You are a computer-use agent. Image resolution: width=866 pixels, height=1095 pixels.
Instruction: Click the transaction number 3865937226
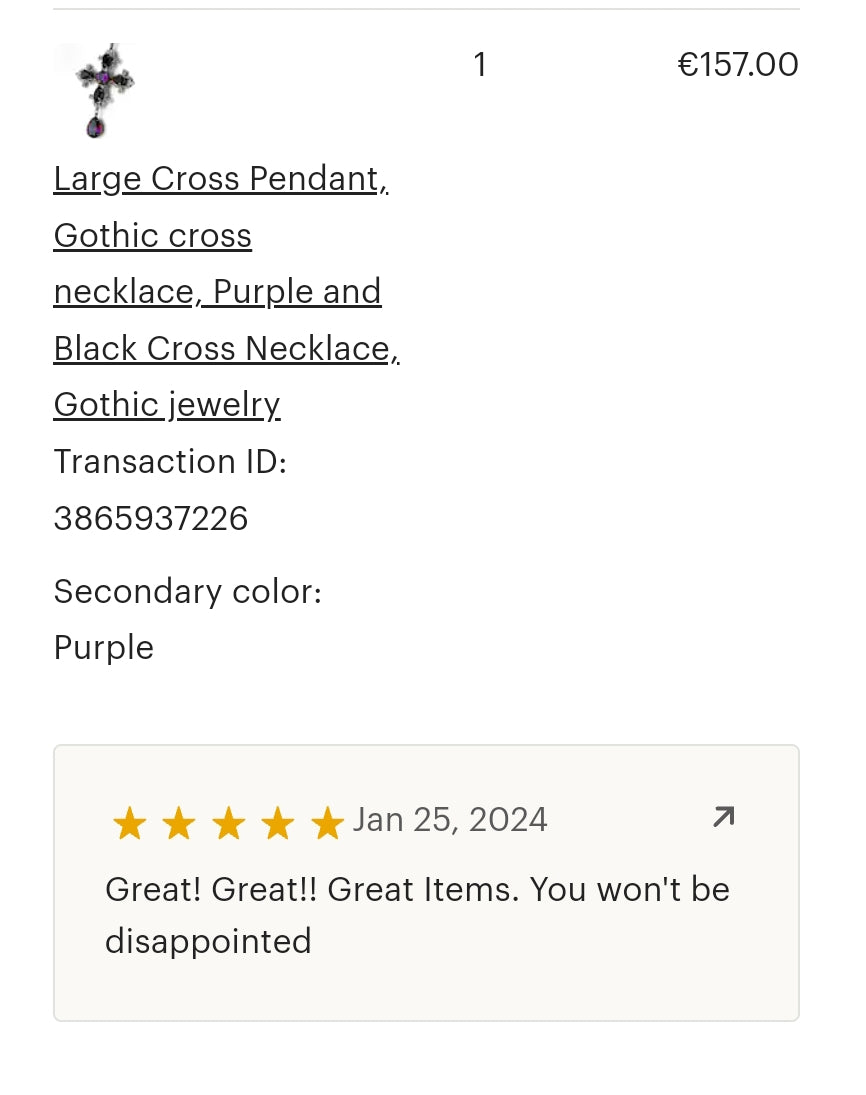pyautogui.click(x=150, y=518)
